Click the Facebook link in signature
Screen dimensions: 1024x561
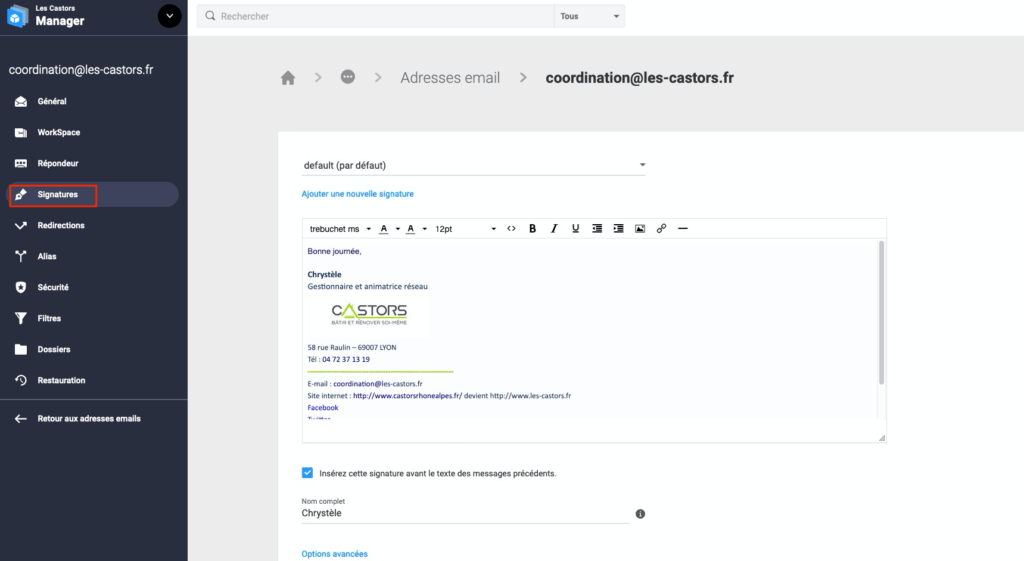(x=323, y=408)
